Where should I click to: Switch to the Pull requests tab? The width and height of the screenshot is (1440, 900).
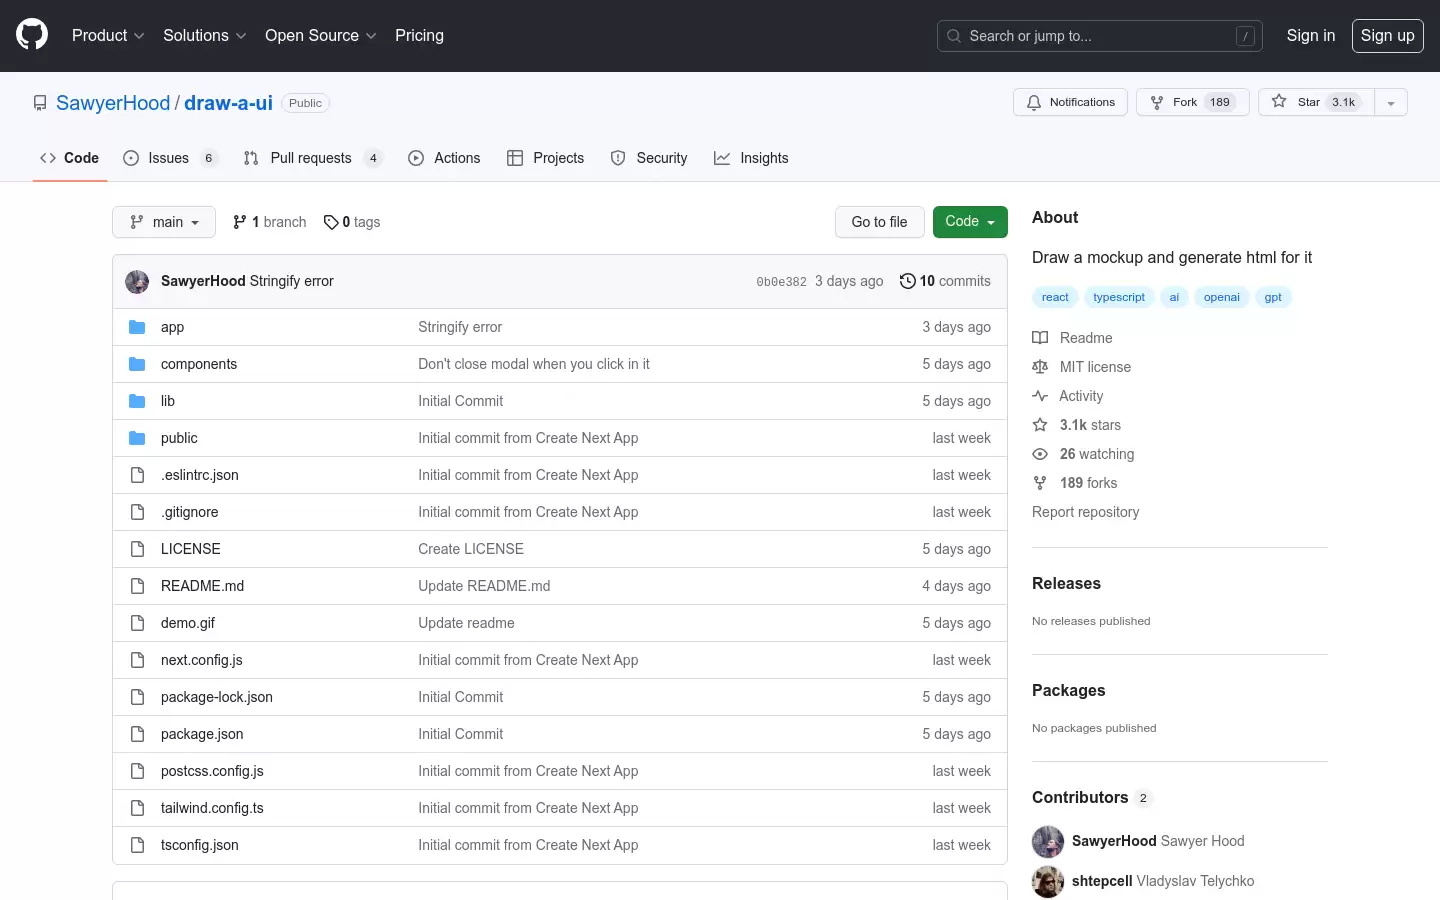click(x=310, y=158)
